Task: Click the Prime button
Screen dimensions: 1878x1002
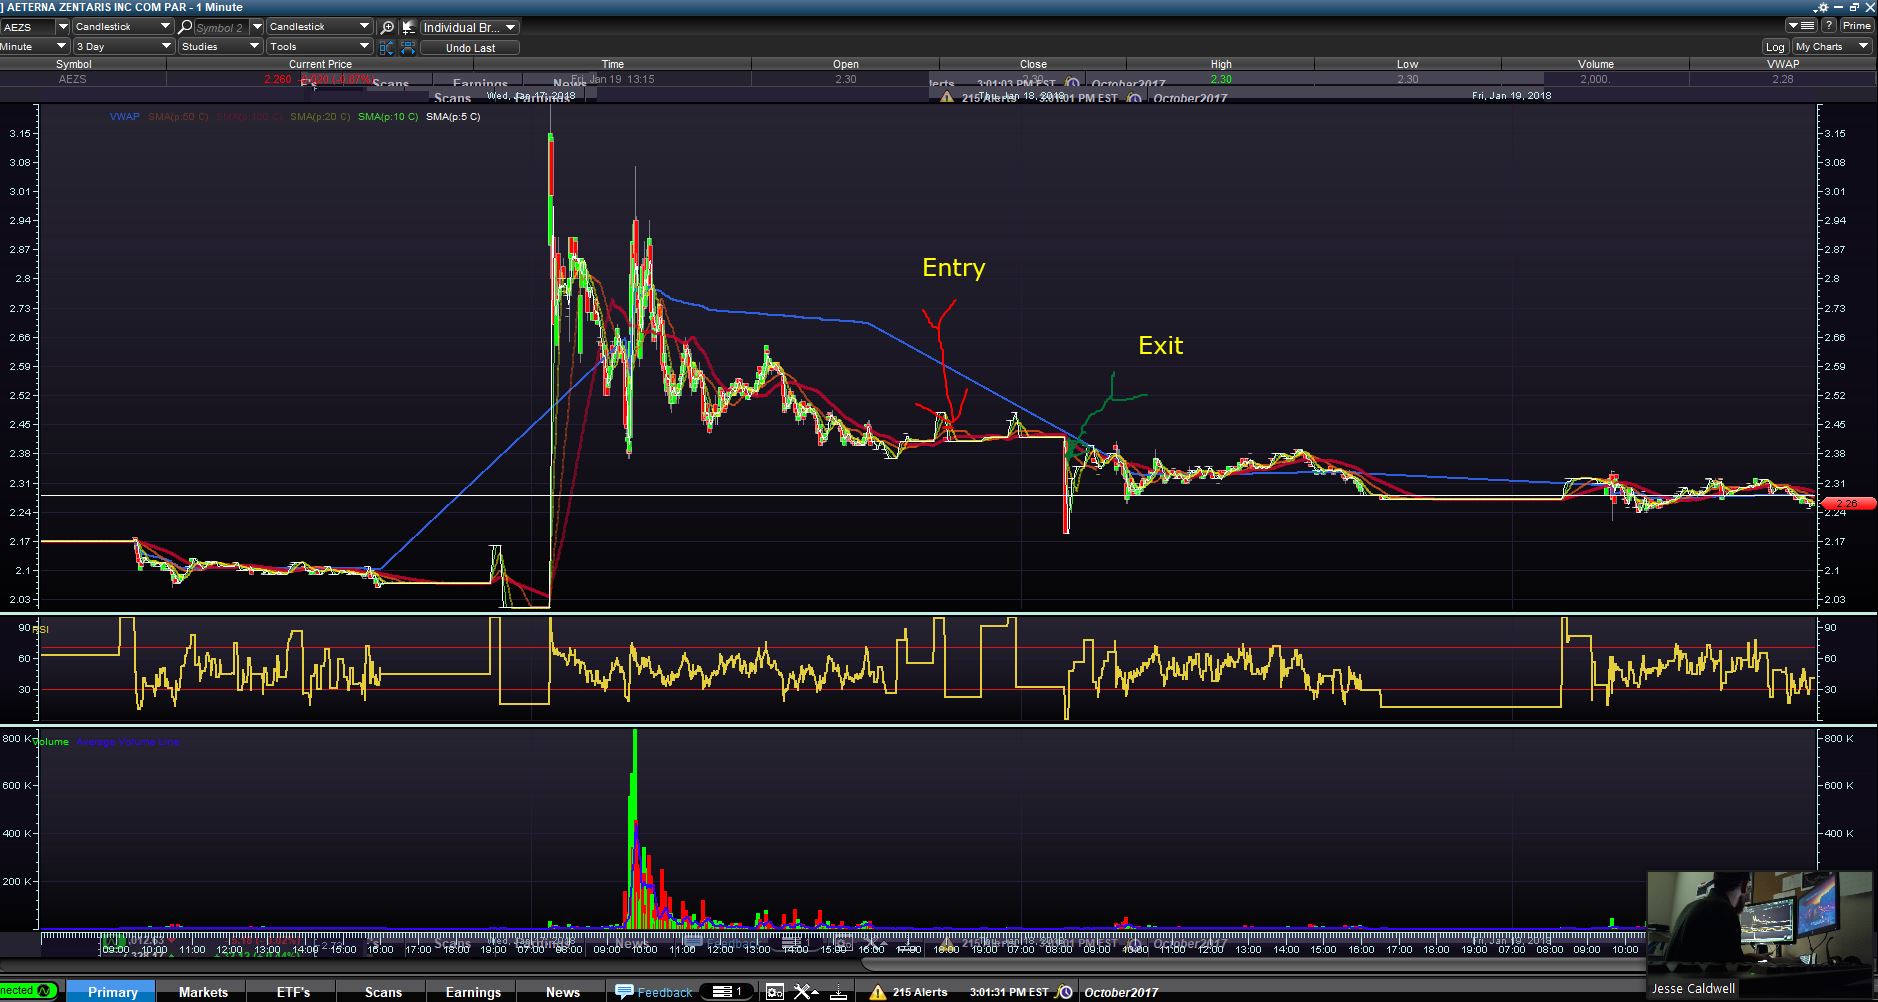Action: coord(1857,26)
